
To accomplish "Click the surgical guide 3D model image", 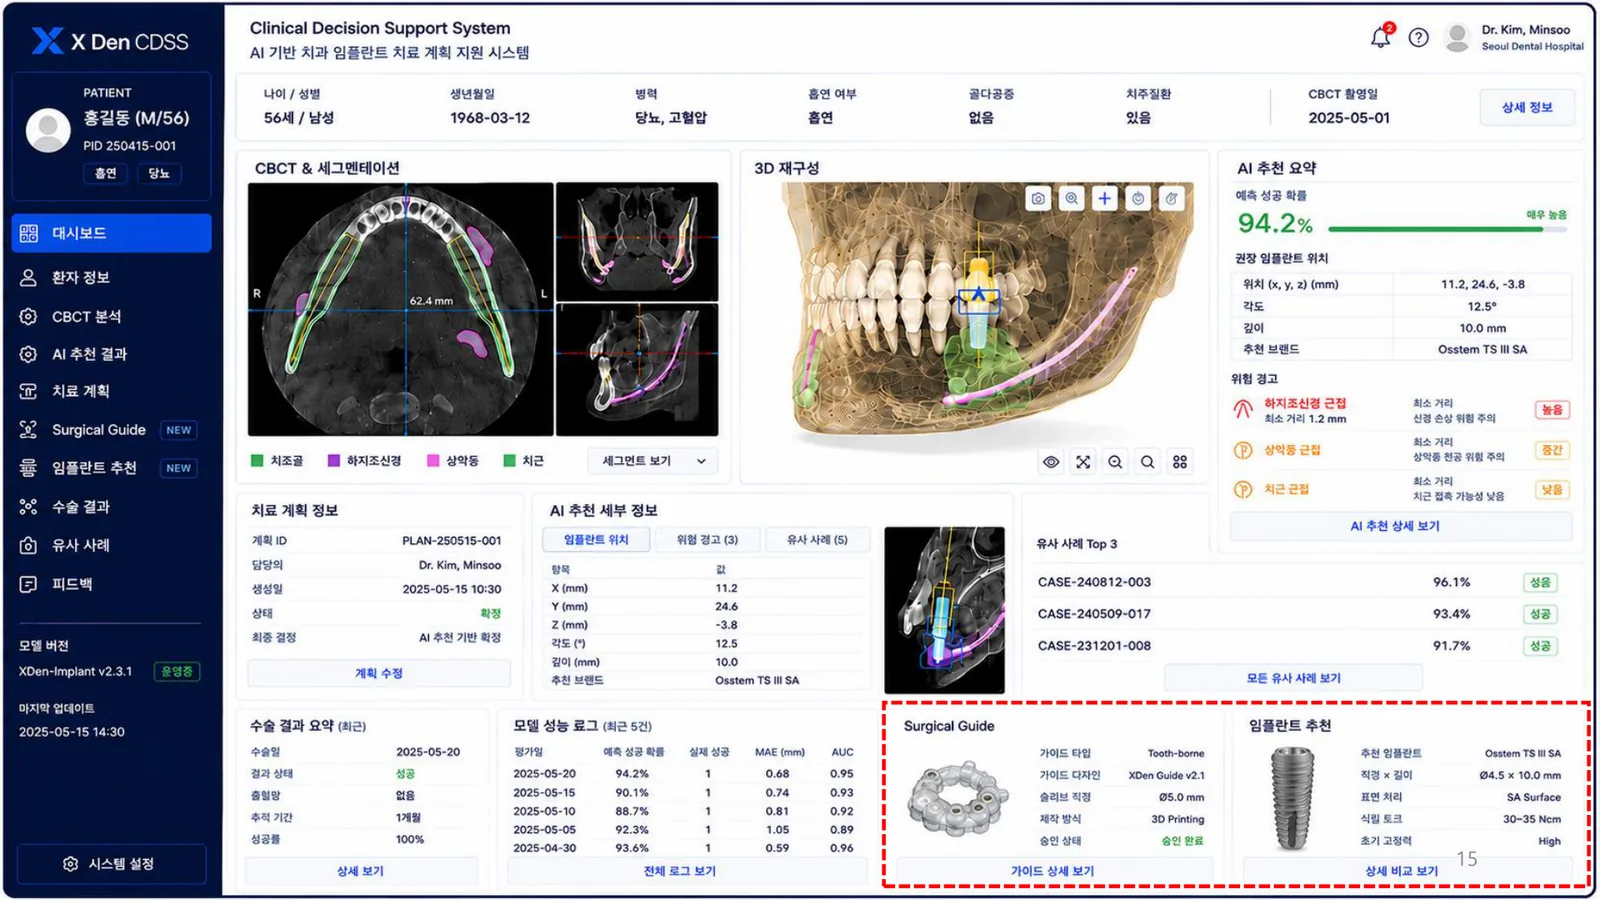I will (959, 799).
